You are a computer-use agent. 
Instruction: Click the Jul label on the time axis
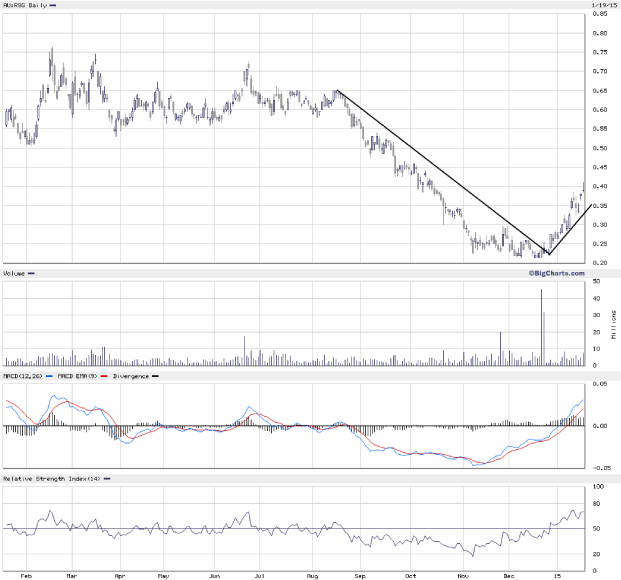[262, 577]
